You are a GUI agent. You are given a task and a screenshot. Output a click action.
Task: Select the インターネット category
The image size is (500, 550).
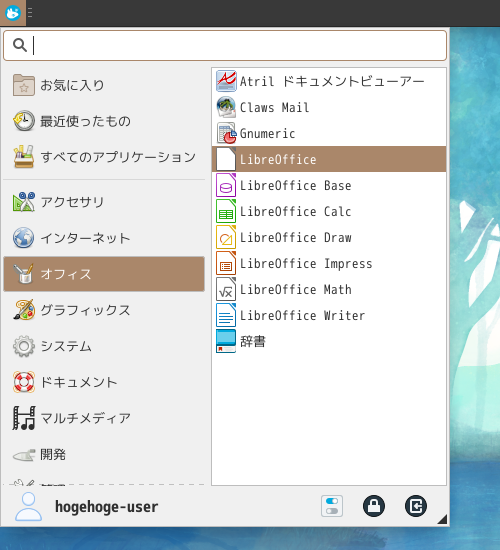(104, 238)
